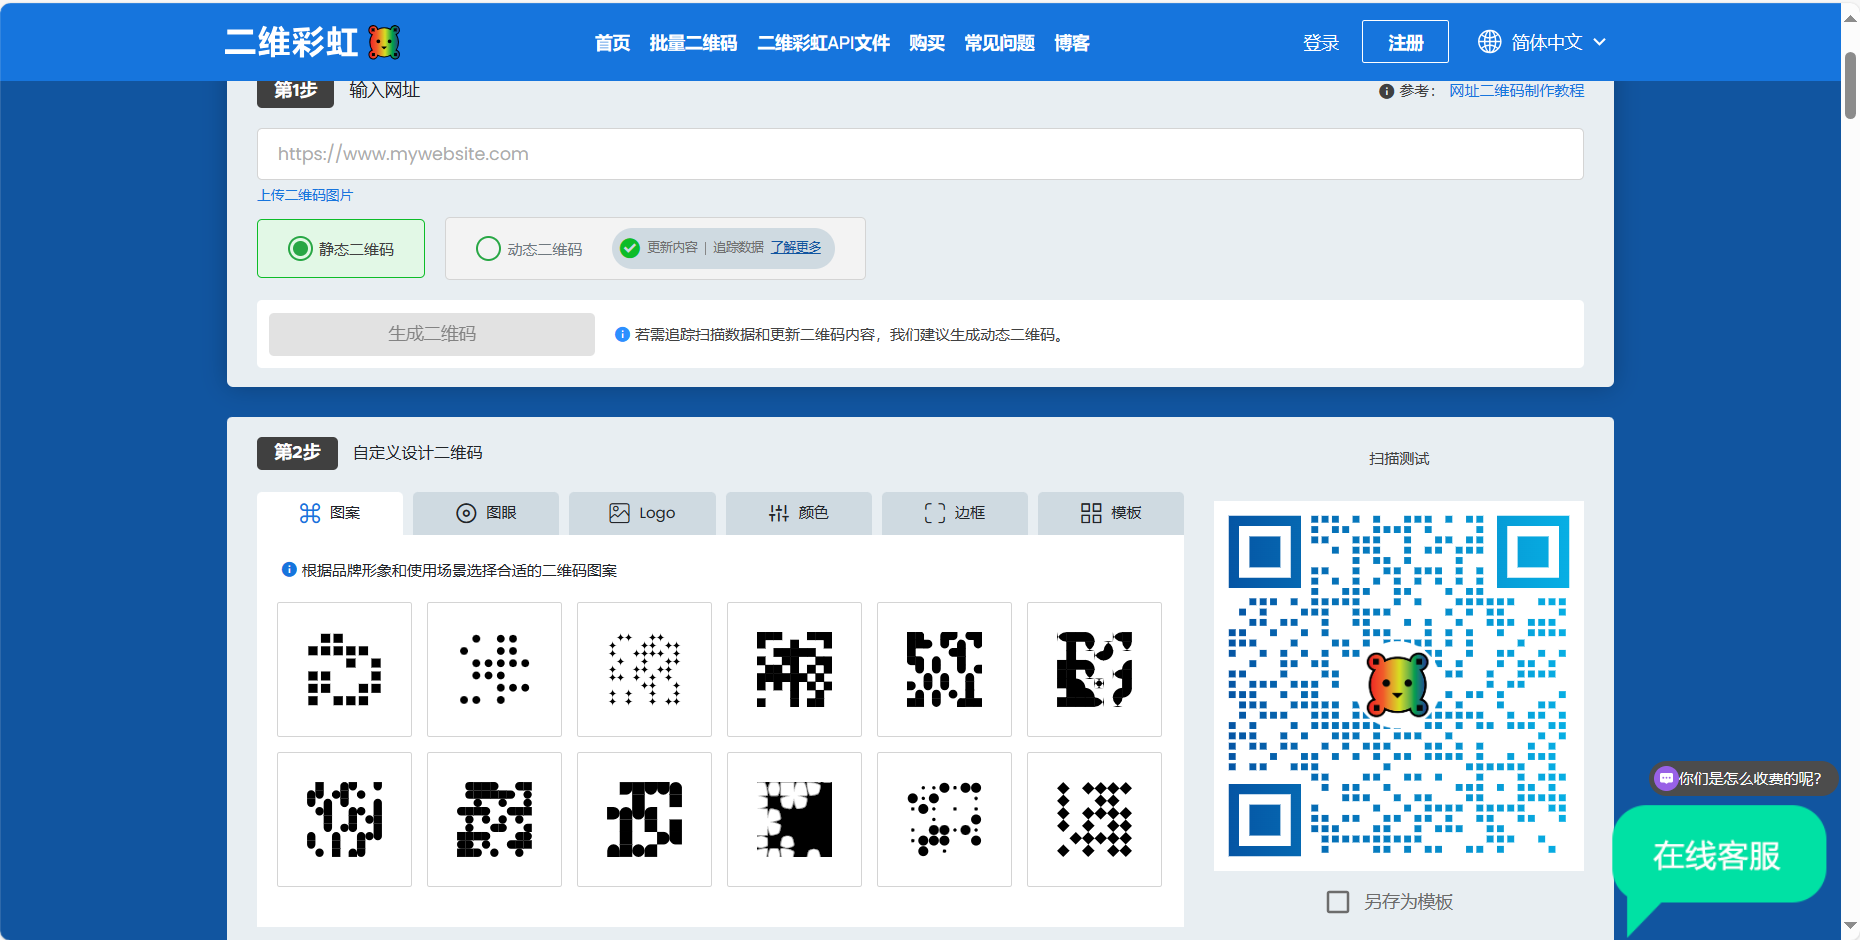This screenshot has height=940, width=1860.
Task: Switch to the 图眼 tab
Action: click(486, 513)
